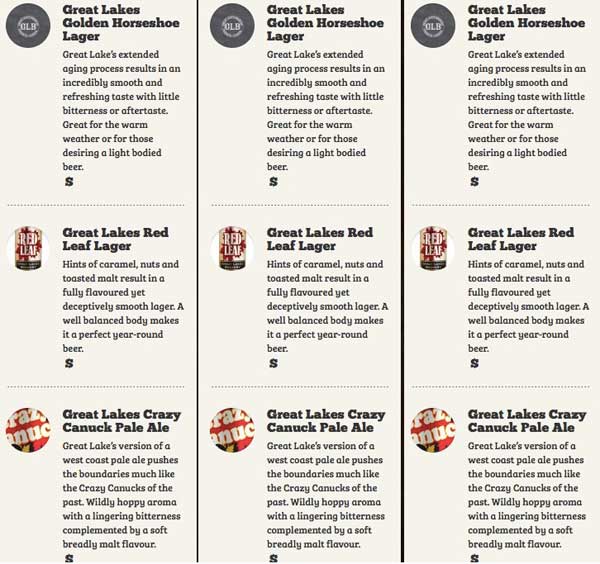Click the dollar sign under left-column Red Leaf Lager

point(69,363)
